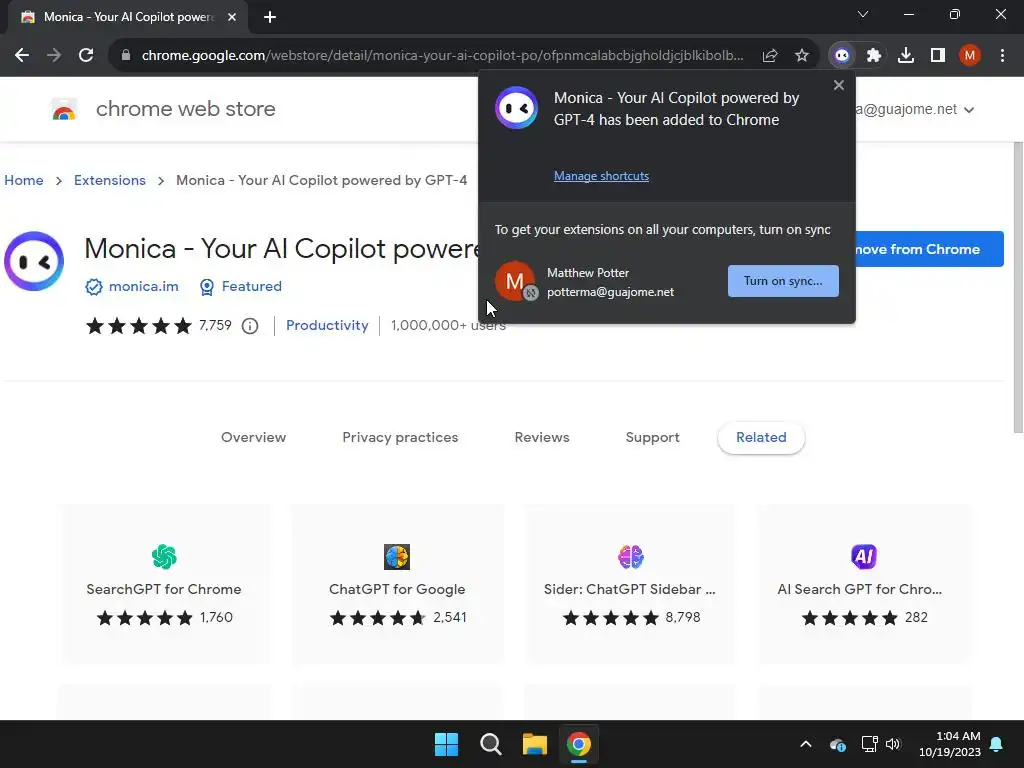Click the forward navigation arrow
1024x768 pixels.
(x=54, y=56)
